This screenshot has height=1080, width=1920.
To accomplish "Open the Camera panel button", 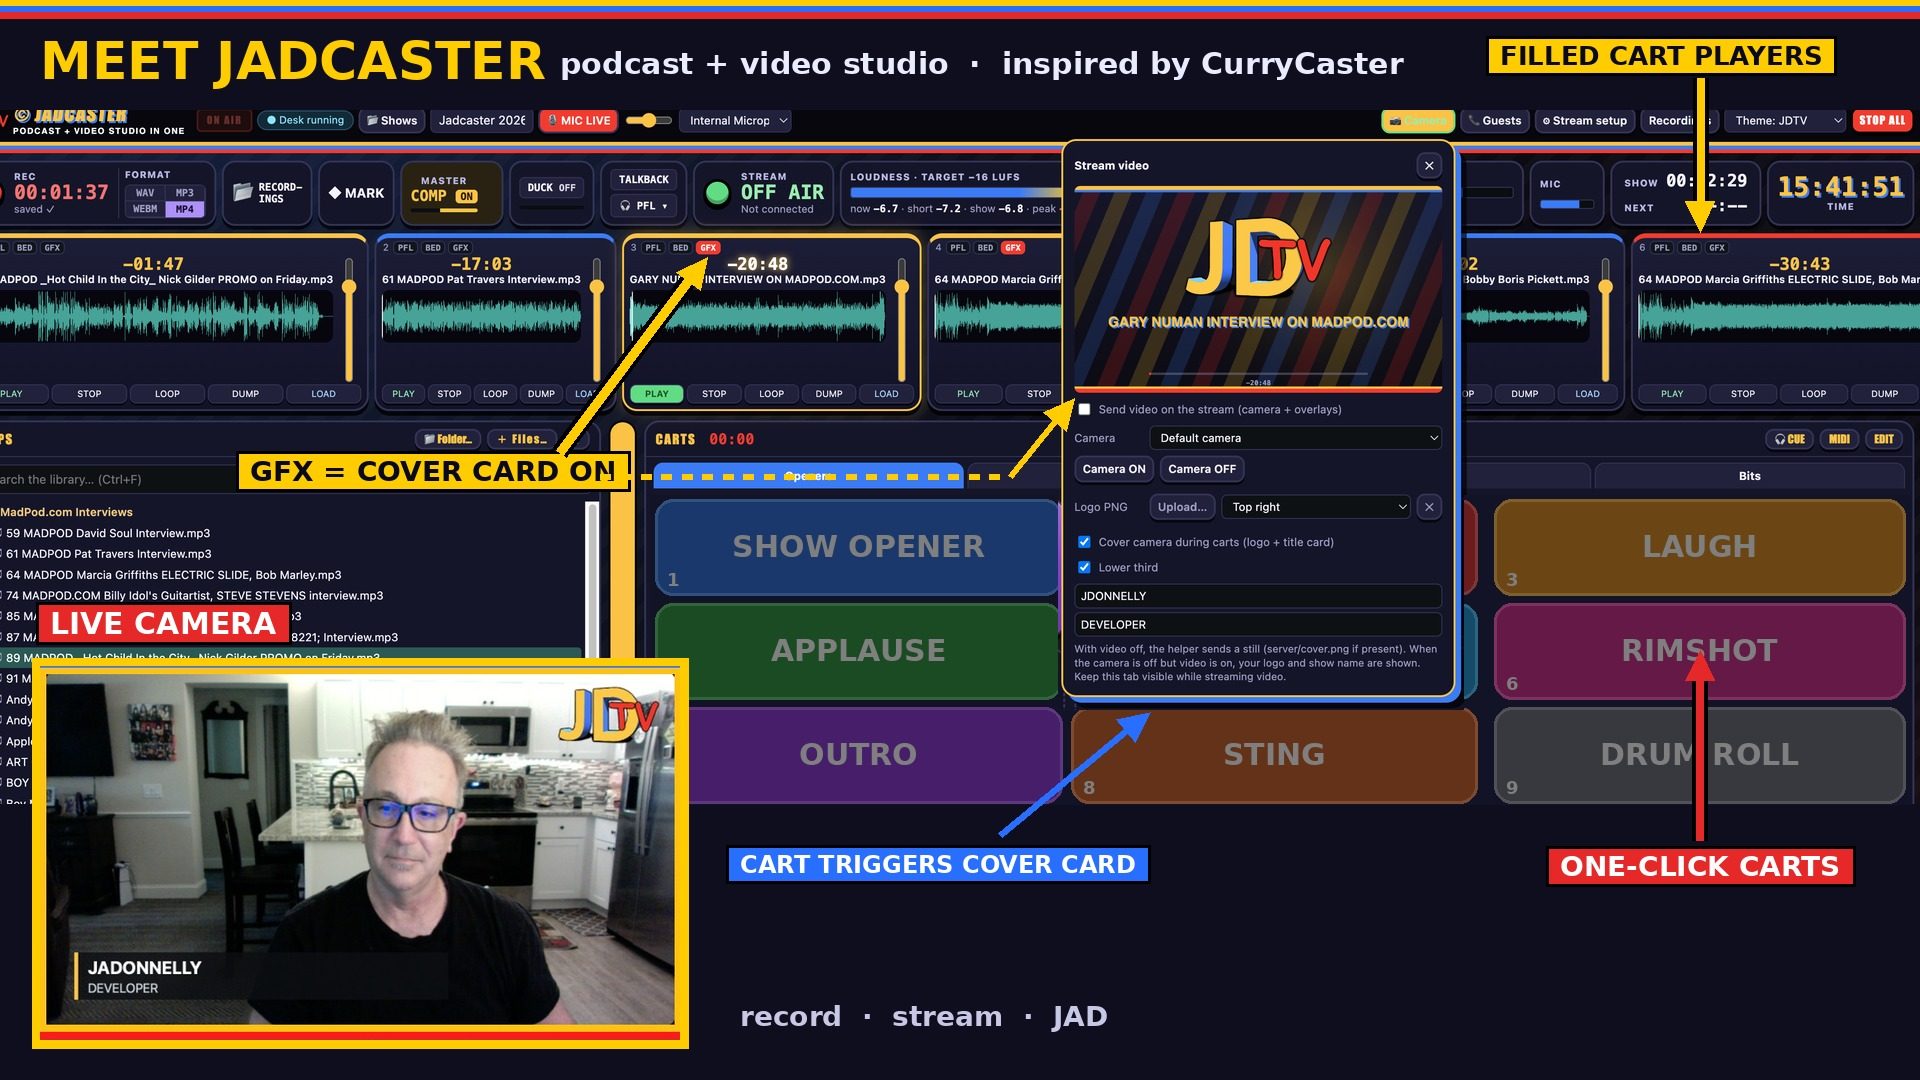I will (x=1418, y=121).
